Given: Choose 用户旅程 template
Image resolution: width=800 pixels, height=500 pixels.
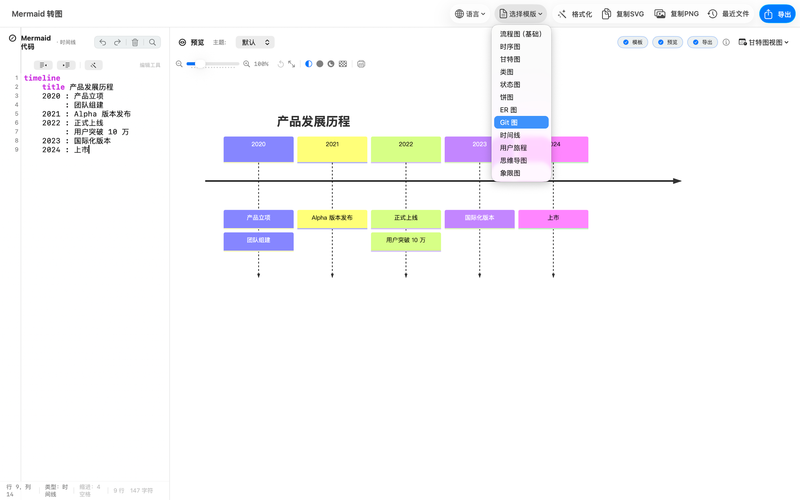Looking at the screenshot, I should tap(521, 148).
